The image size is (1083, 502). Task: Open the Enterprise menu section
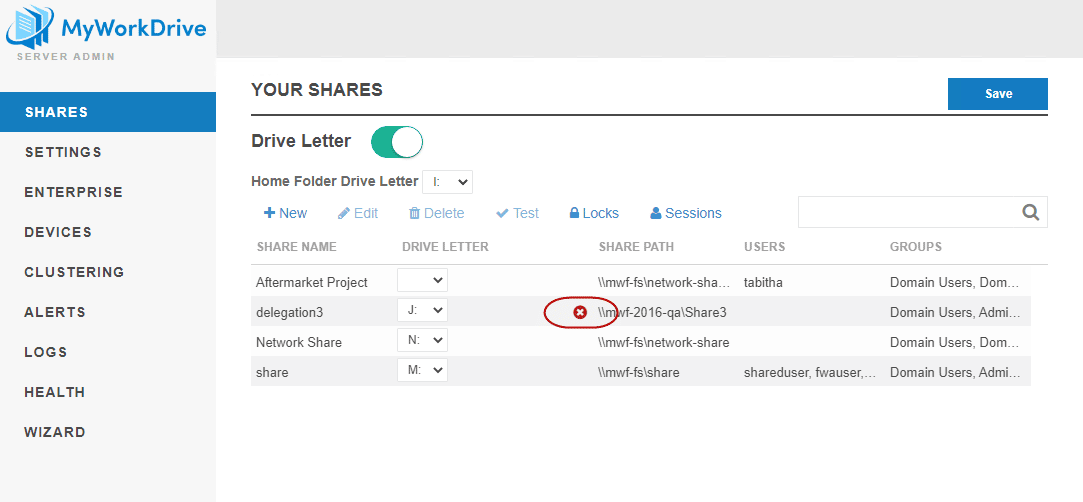[73, 192]
